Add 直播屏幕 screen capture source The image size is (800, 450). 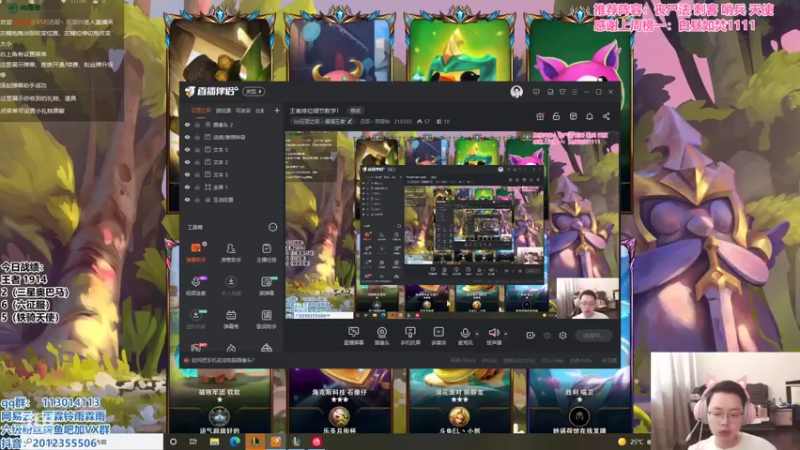click(354, 336)
